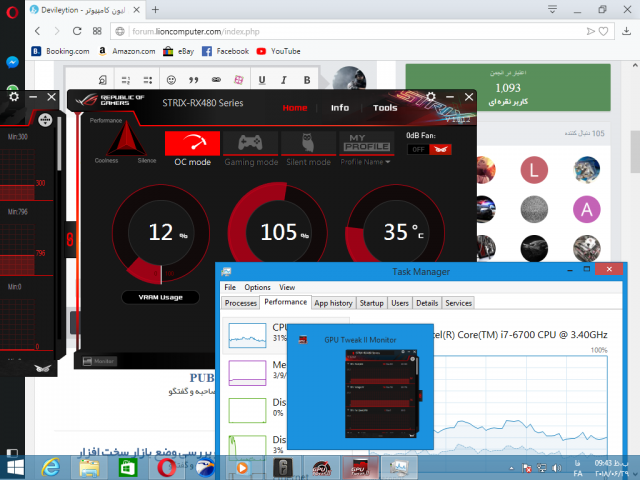Insert quote in forum editor
The height and width of the screenshot is (480, 640).
(x=193, y=80)
